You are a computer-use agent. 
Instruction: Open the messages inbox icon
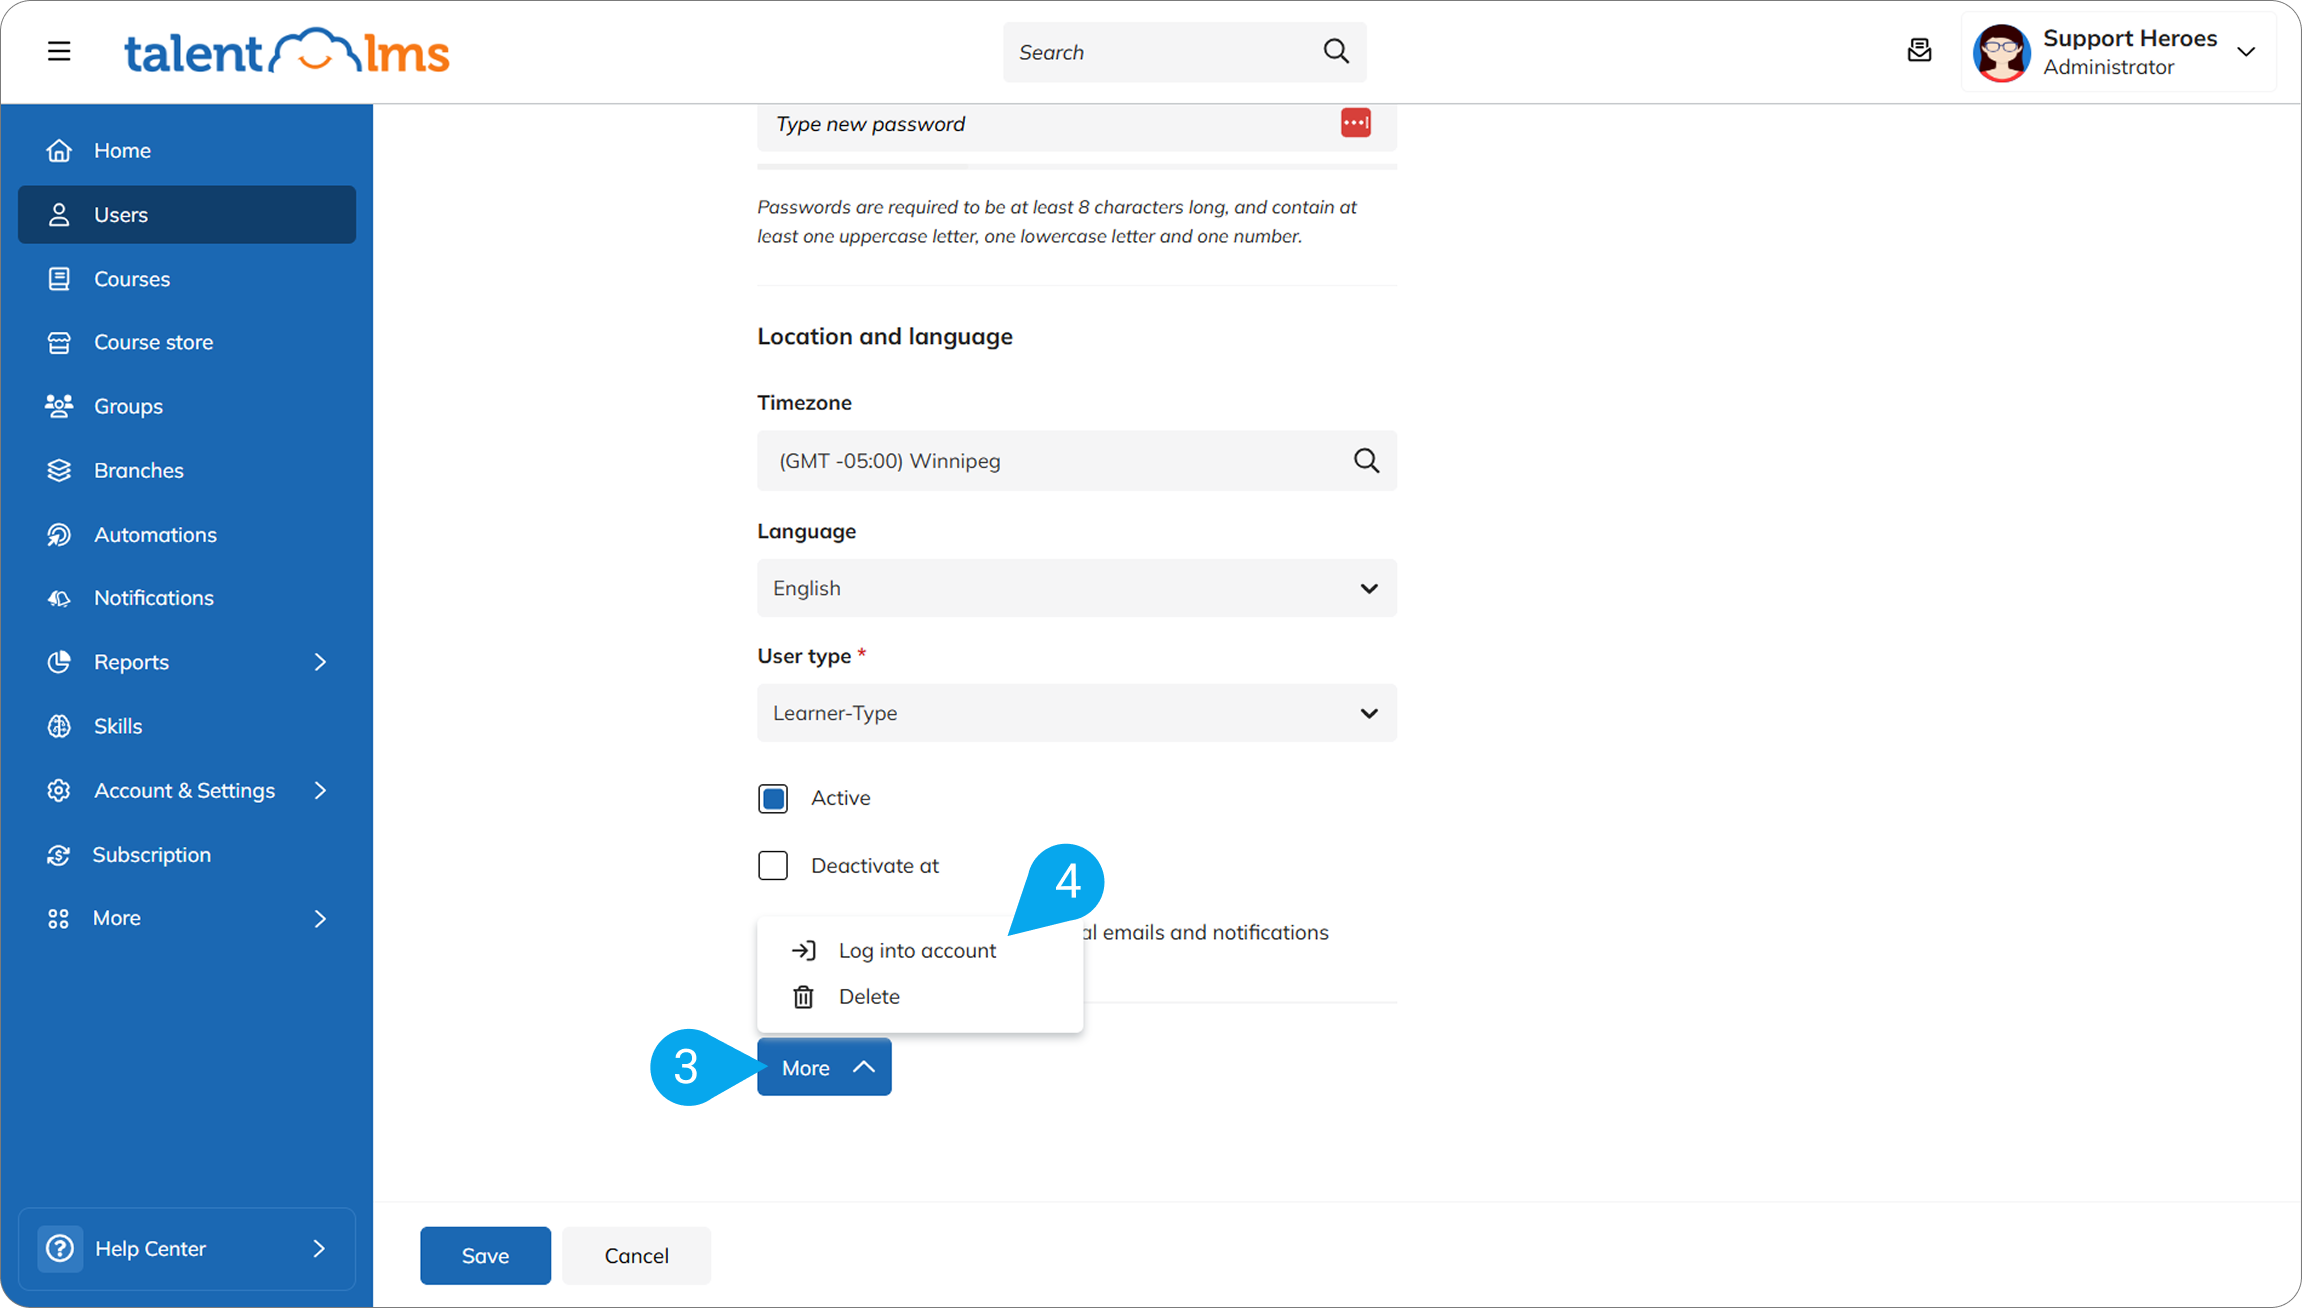pyautogui.click(x=1919, y=50)
